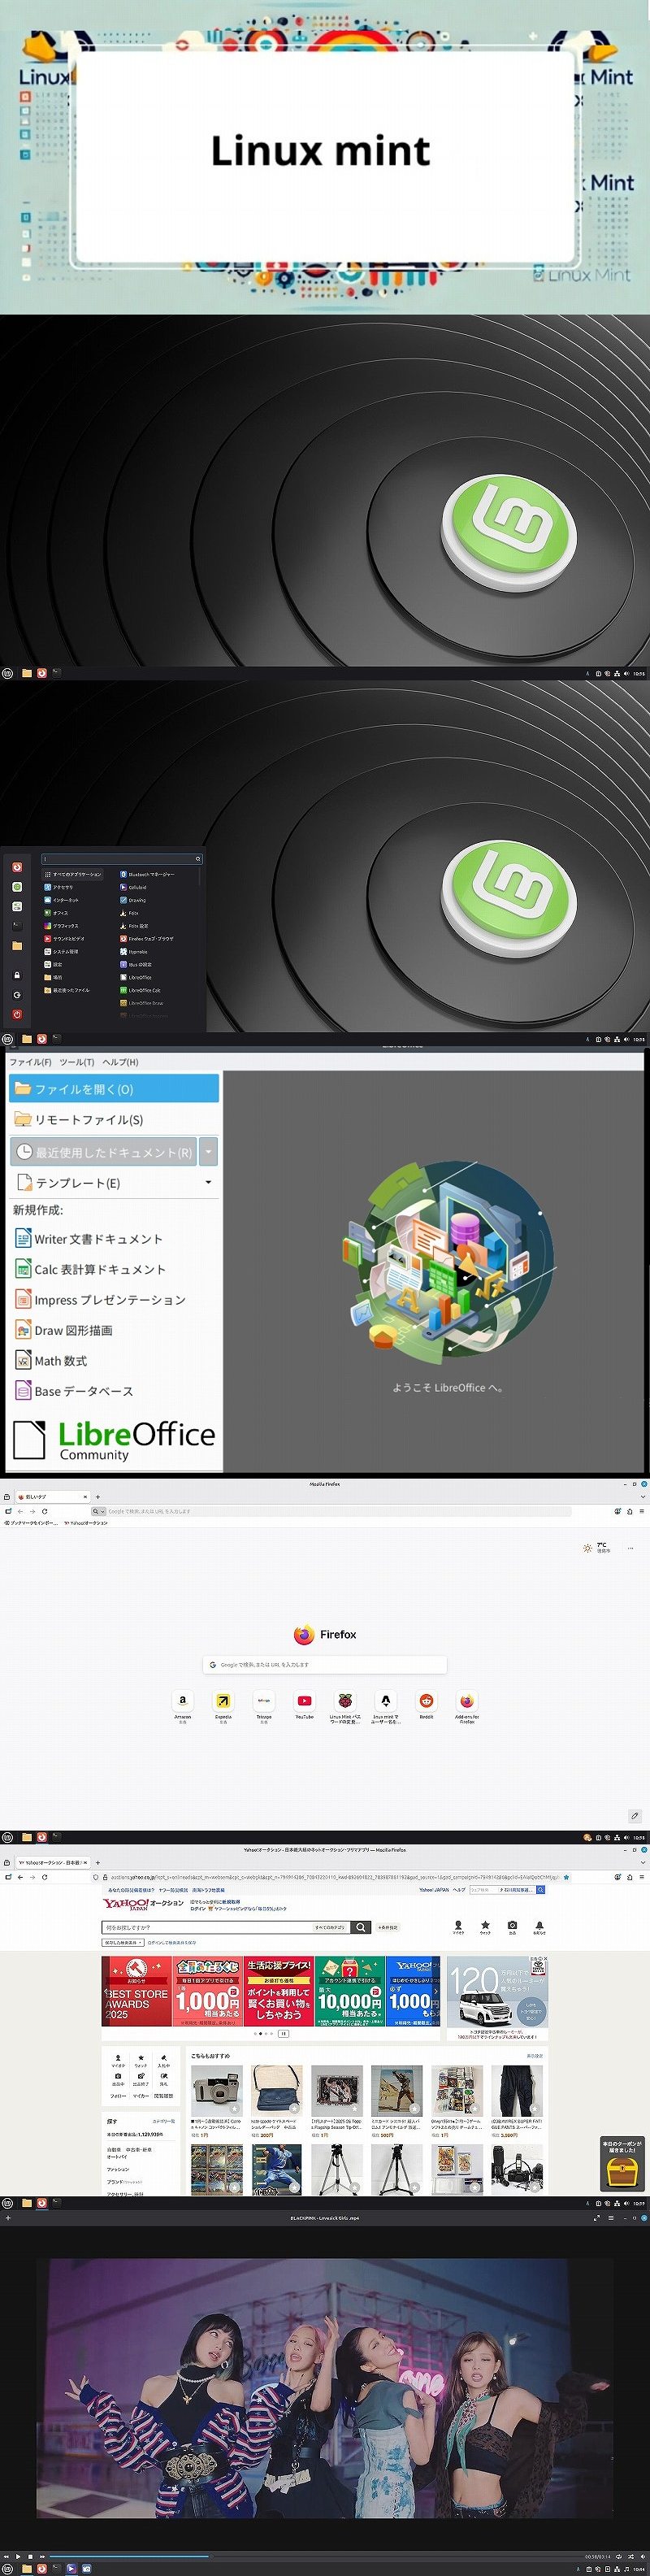
Task: Click the Firefox homepage Google search field
Action: (325, 1665)
